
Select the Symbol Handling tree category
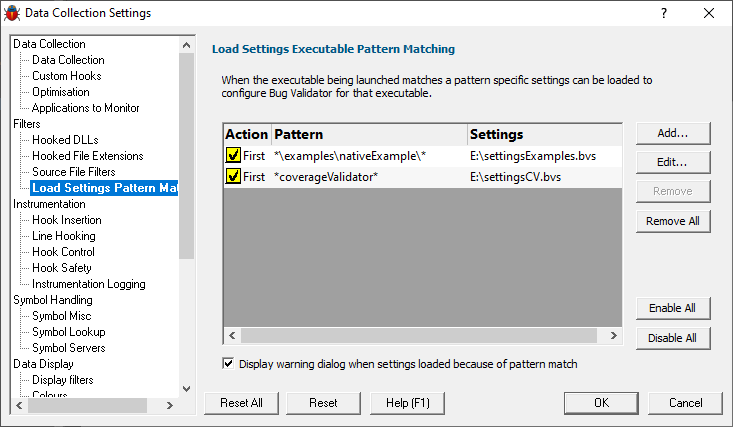click(x=53, y=300)
